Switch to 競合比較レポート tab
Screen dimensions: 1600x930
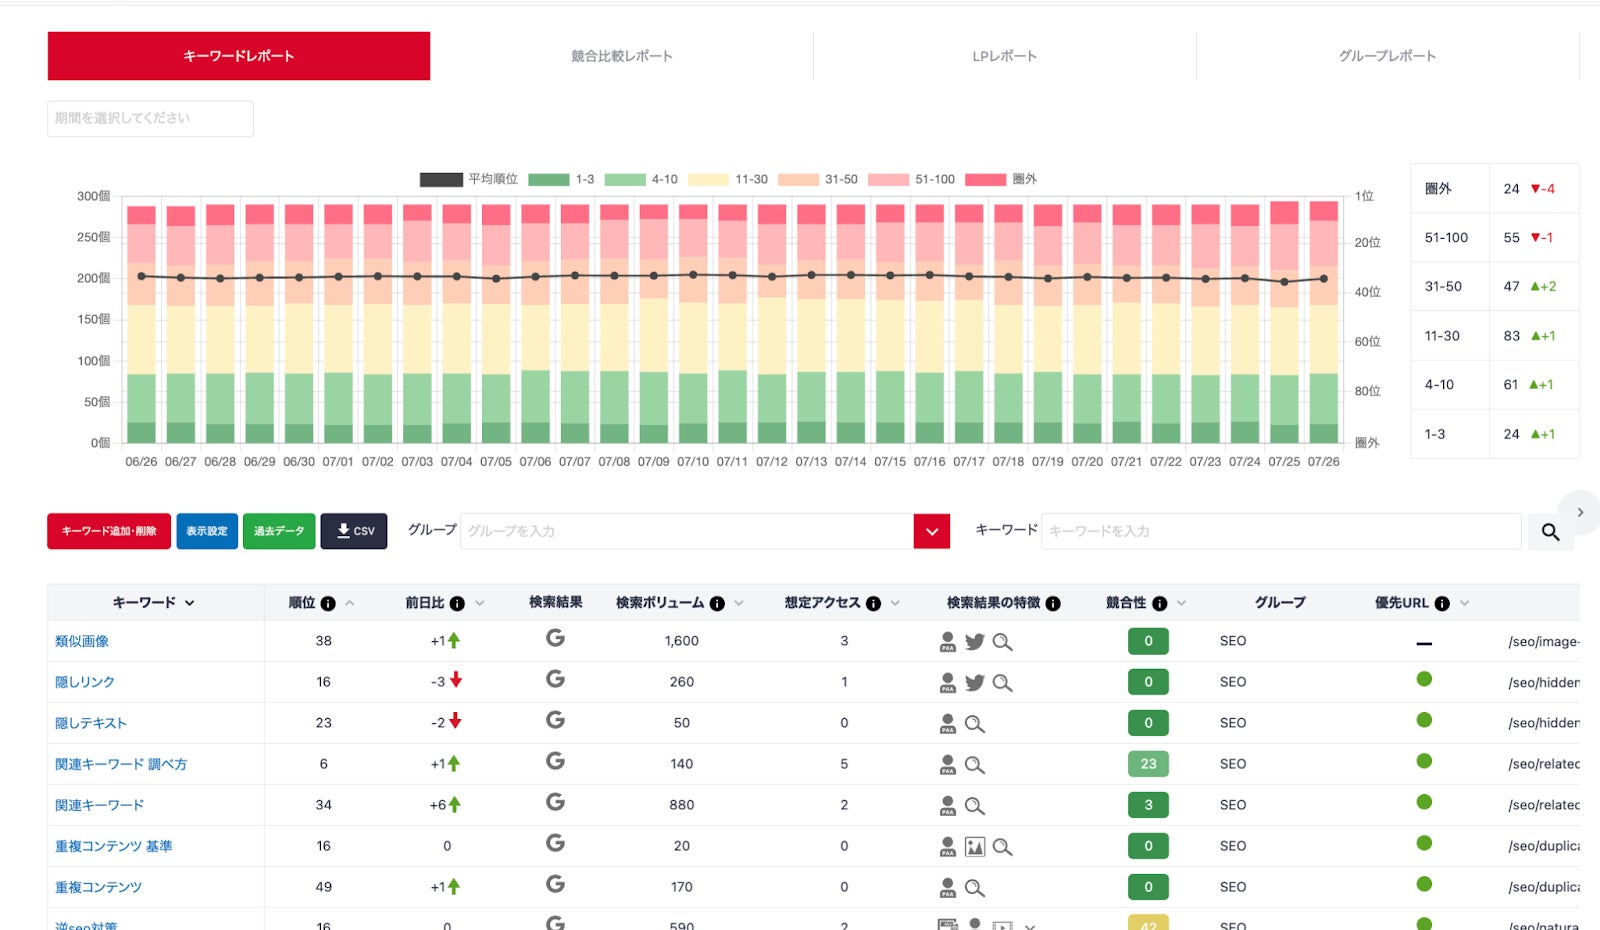click(622, 56)
